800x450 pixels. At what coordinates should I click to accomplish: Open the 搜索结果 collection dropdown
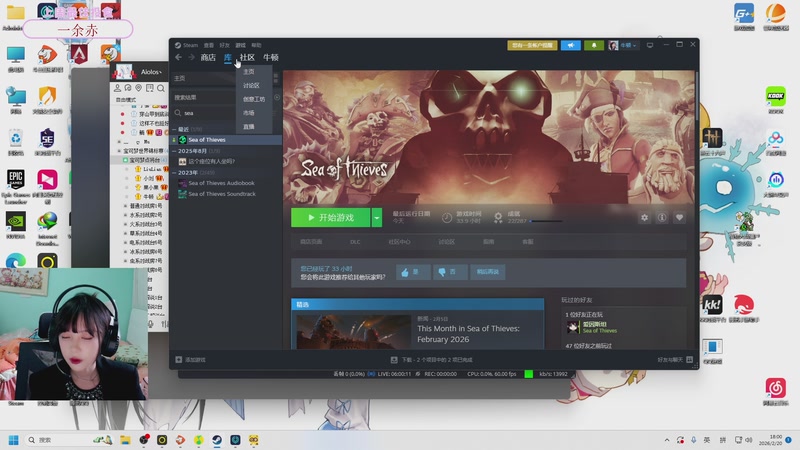coord(221,97)
